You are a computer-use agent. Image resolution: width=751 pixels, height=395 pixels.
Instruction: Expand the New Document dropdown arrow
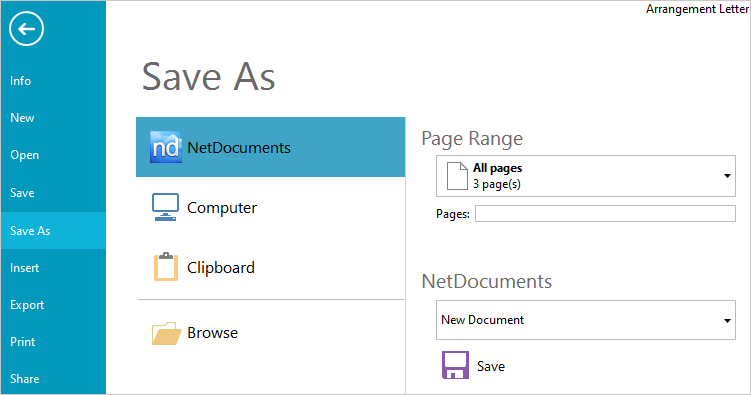pos(727,320)
